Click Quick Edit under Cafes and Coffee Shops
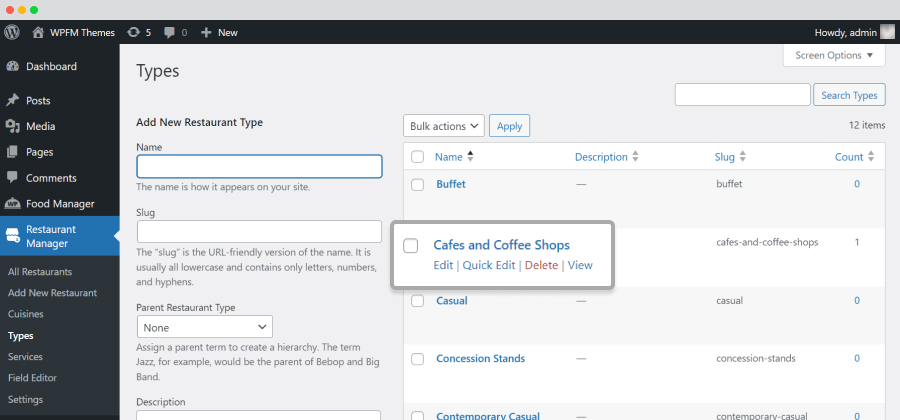900x420 pixels. (x=489, y=265)
